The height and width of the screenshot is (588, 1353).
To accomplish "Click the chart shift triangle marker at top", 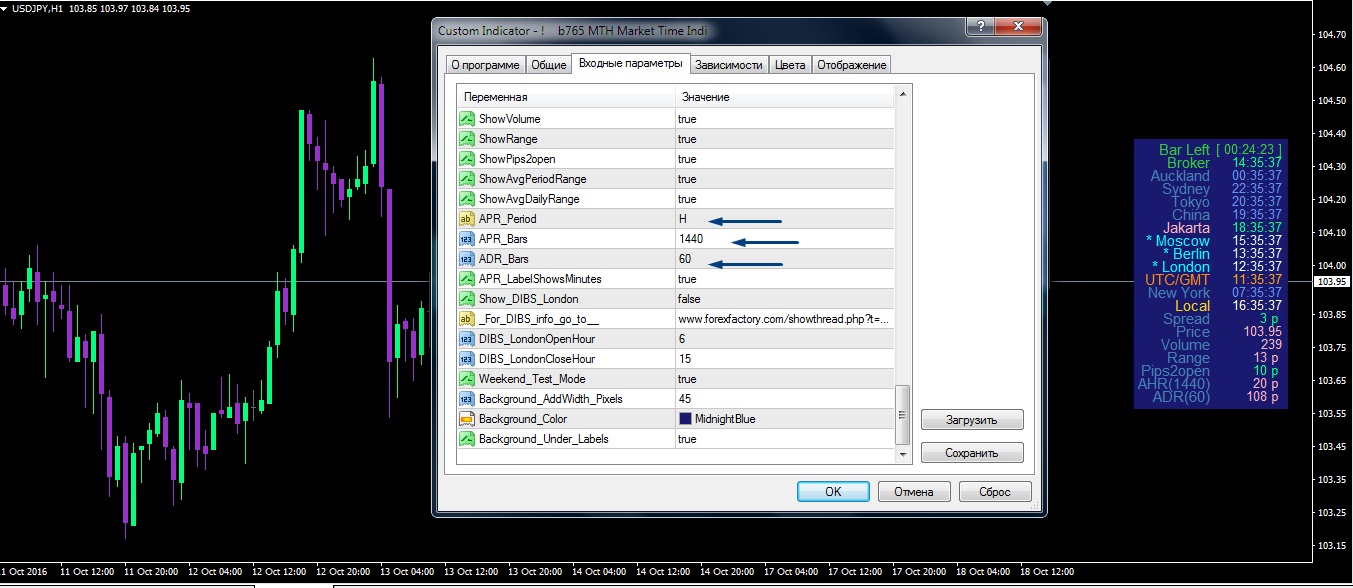I will point(1046,4).
